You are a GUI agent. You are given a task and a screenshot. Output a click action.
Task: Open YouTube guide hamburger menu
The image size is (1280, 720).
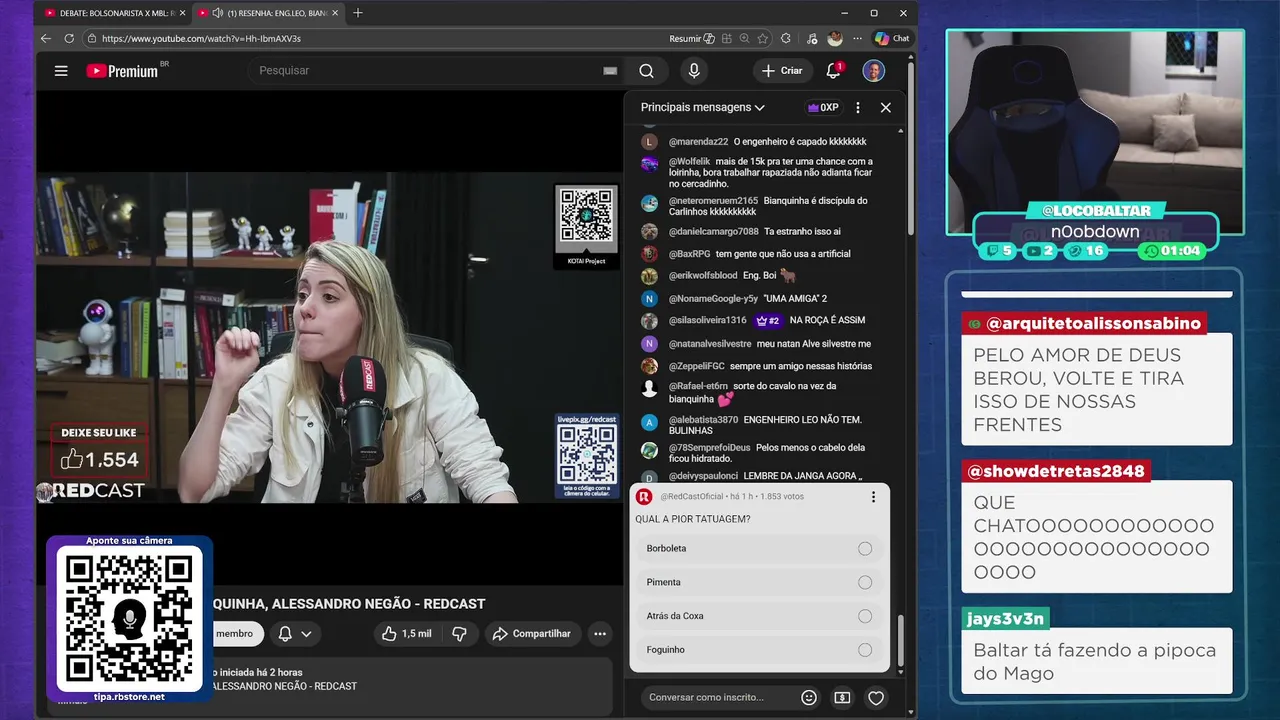click(61, 71)
